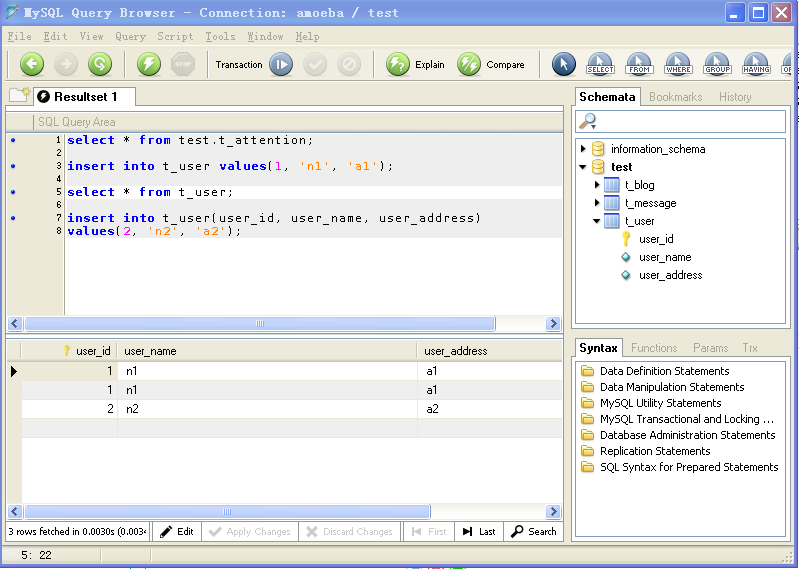Click the Apply Changes button

click(250, 532)
